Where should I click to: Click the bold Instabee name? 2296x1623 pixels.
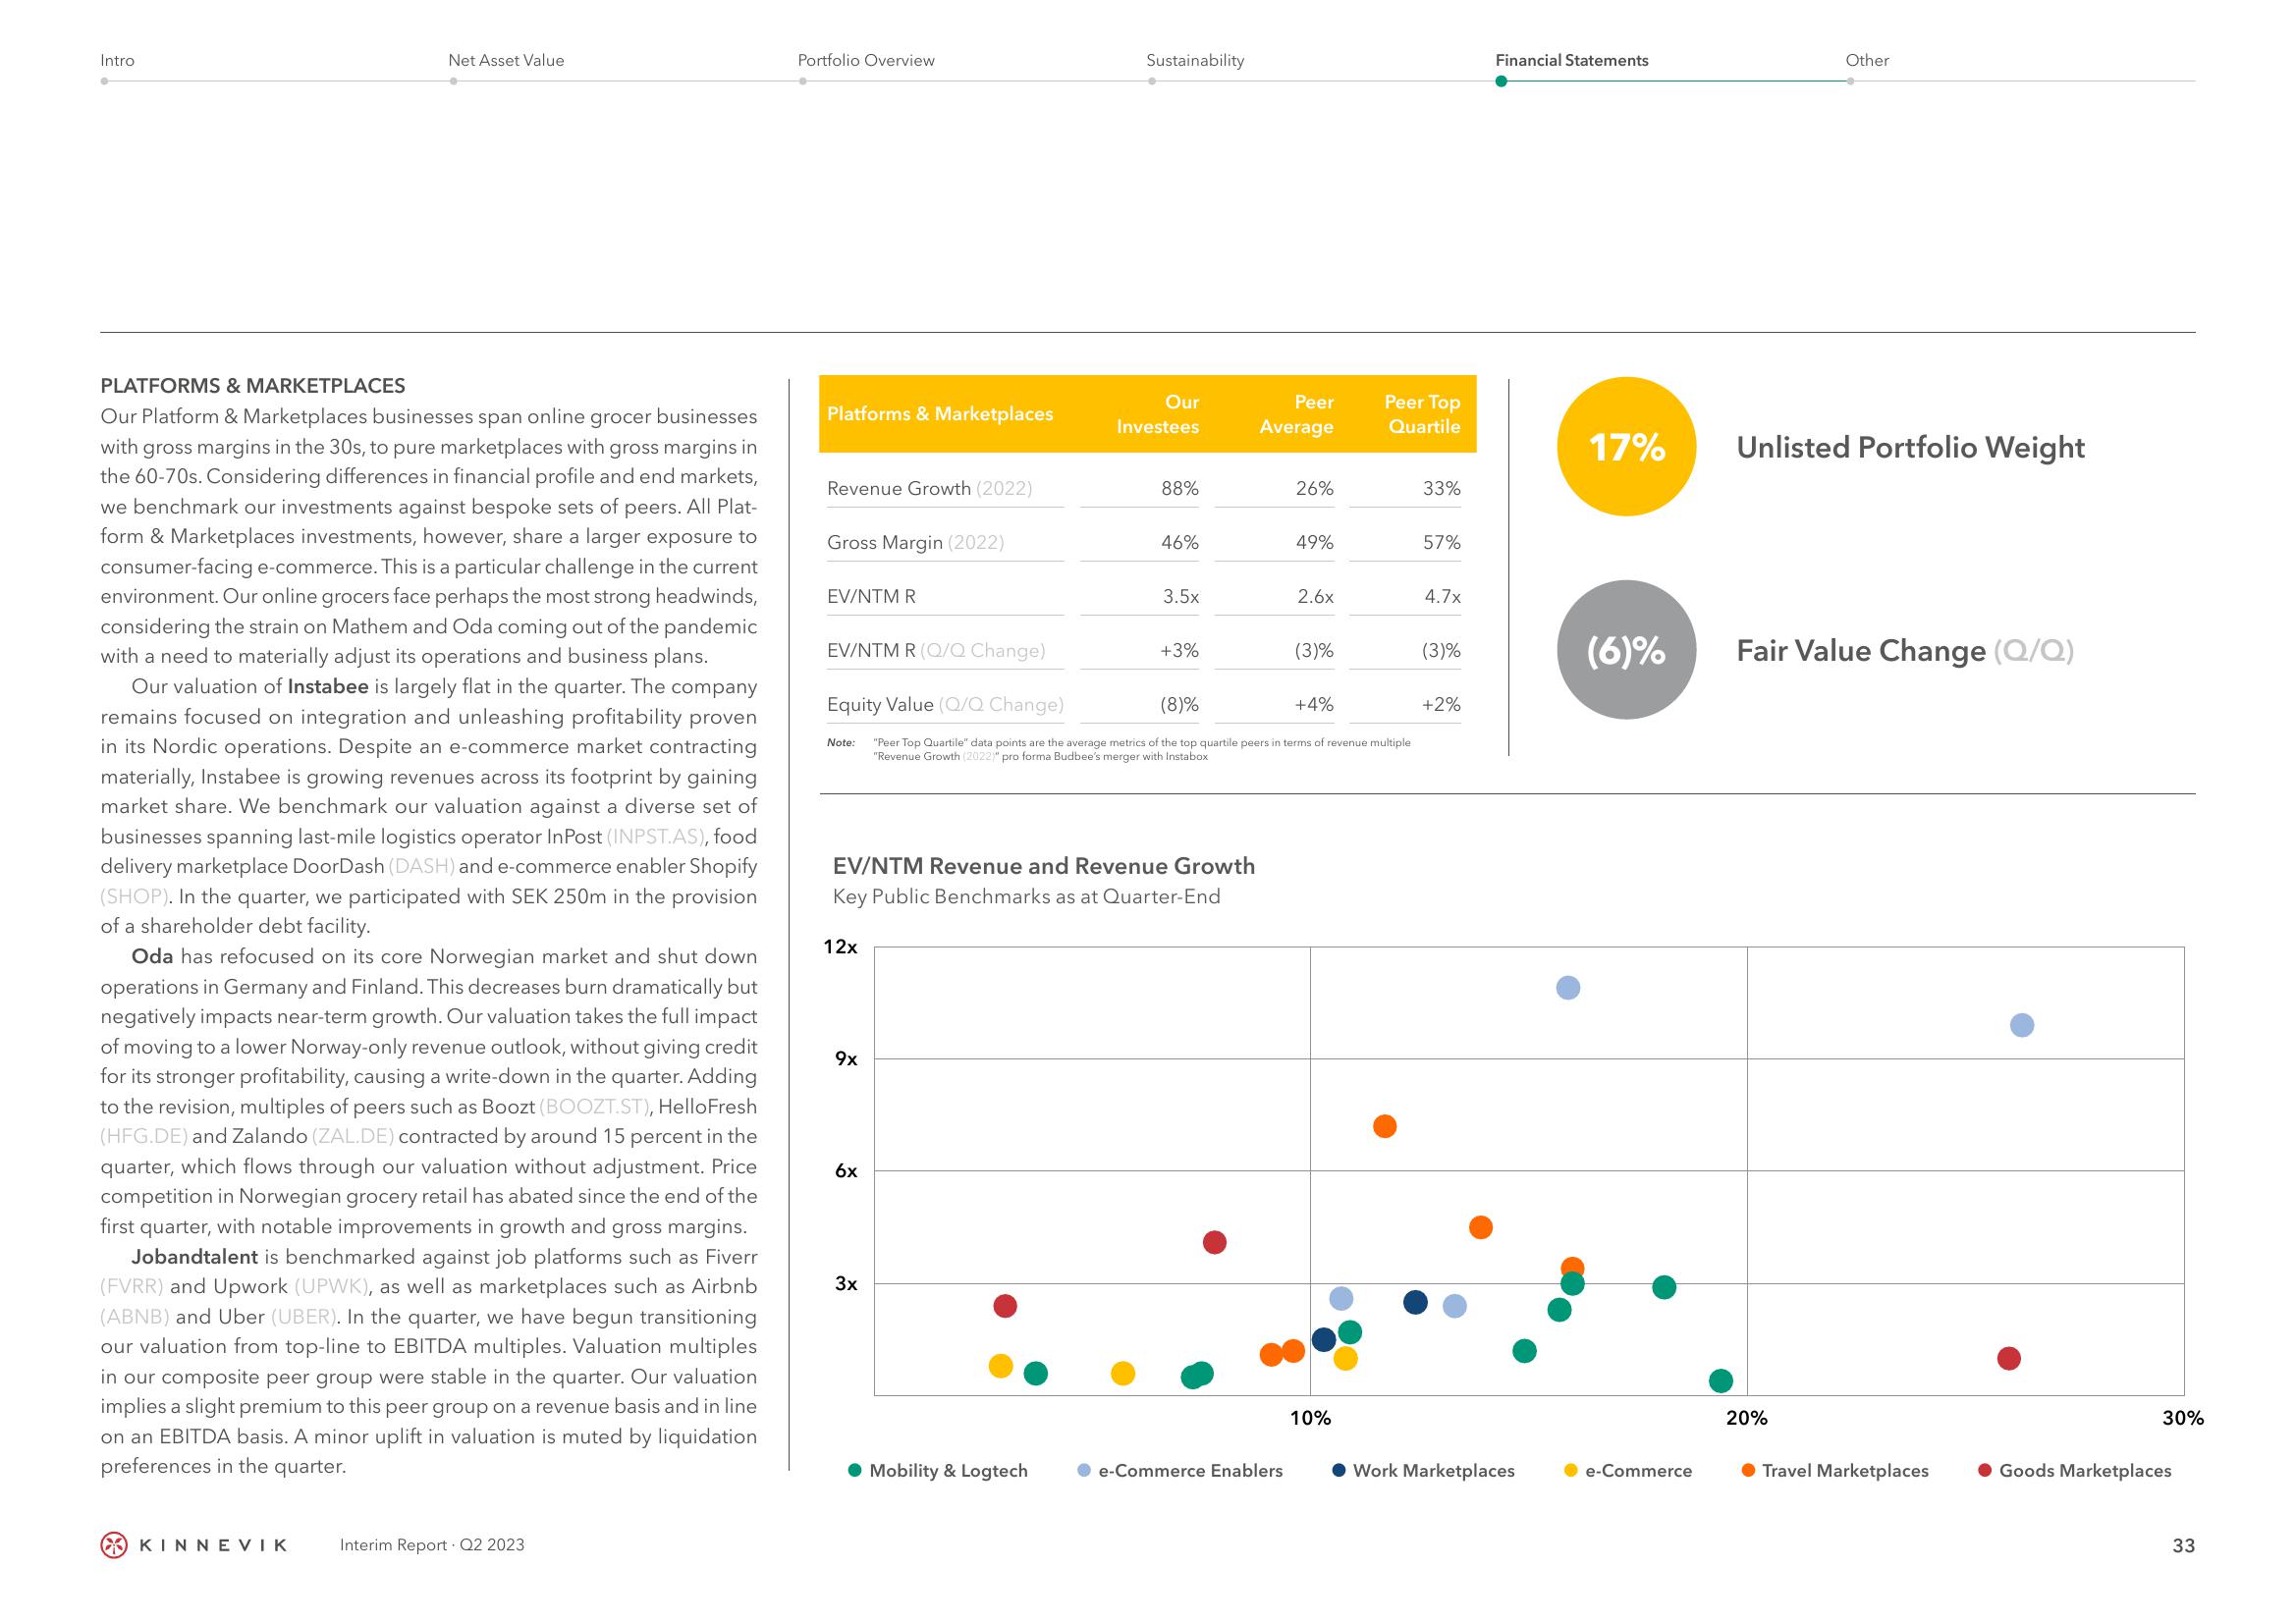pos(328,686)
